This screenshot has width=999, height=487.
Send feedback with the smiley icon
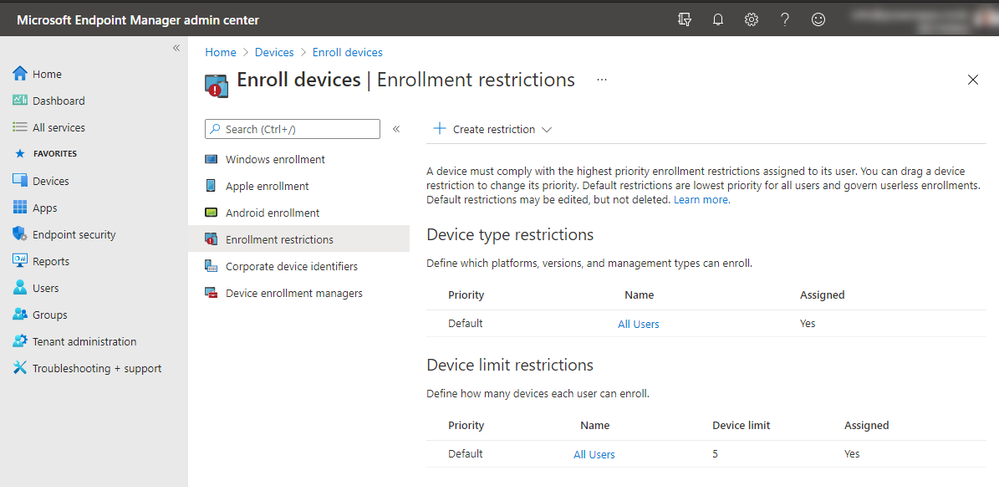(819, 20)
